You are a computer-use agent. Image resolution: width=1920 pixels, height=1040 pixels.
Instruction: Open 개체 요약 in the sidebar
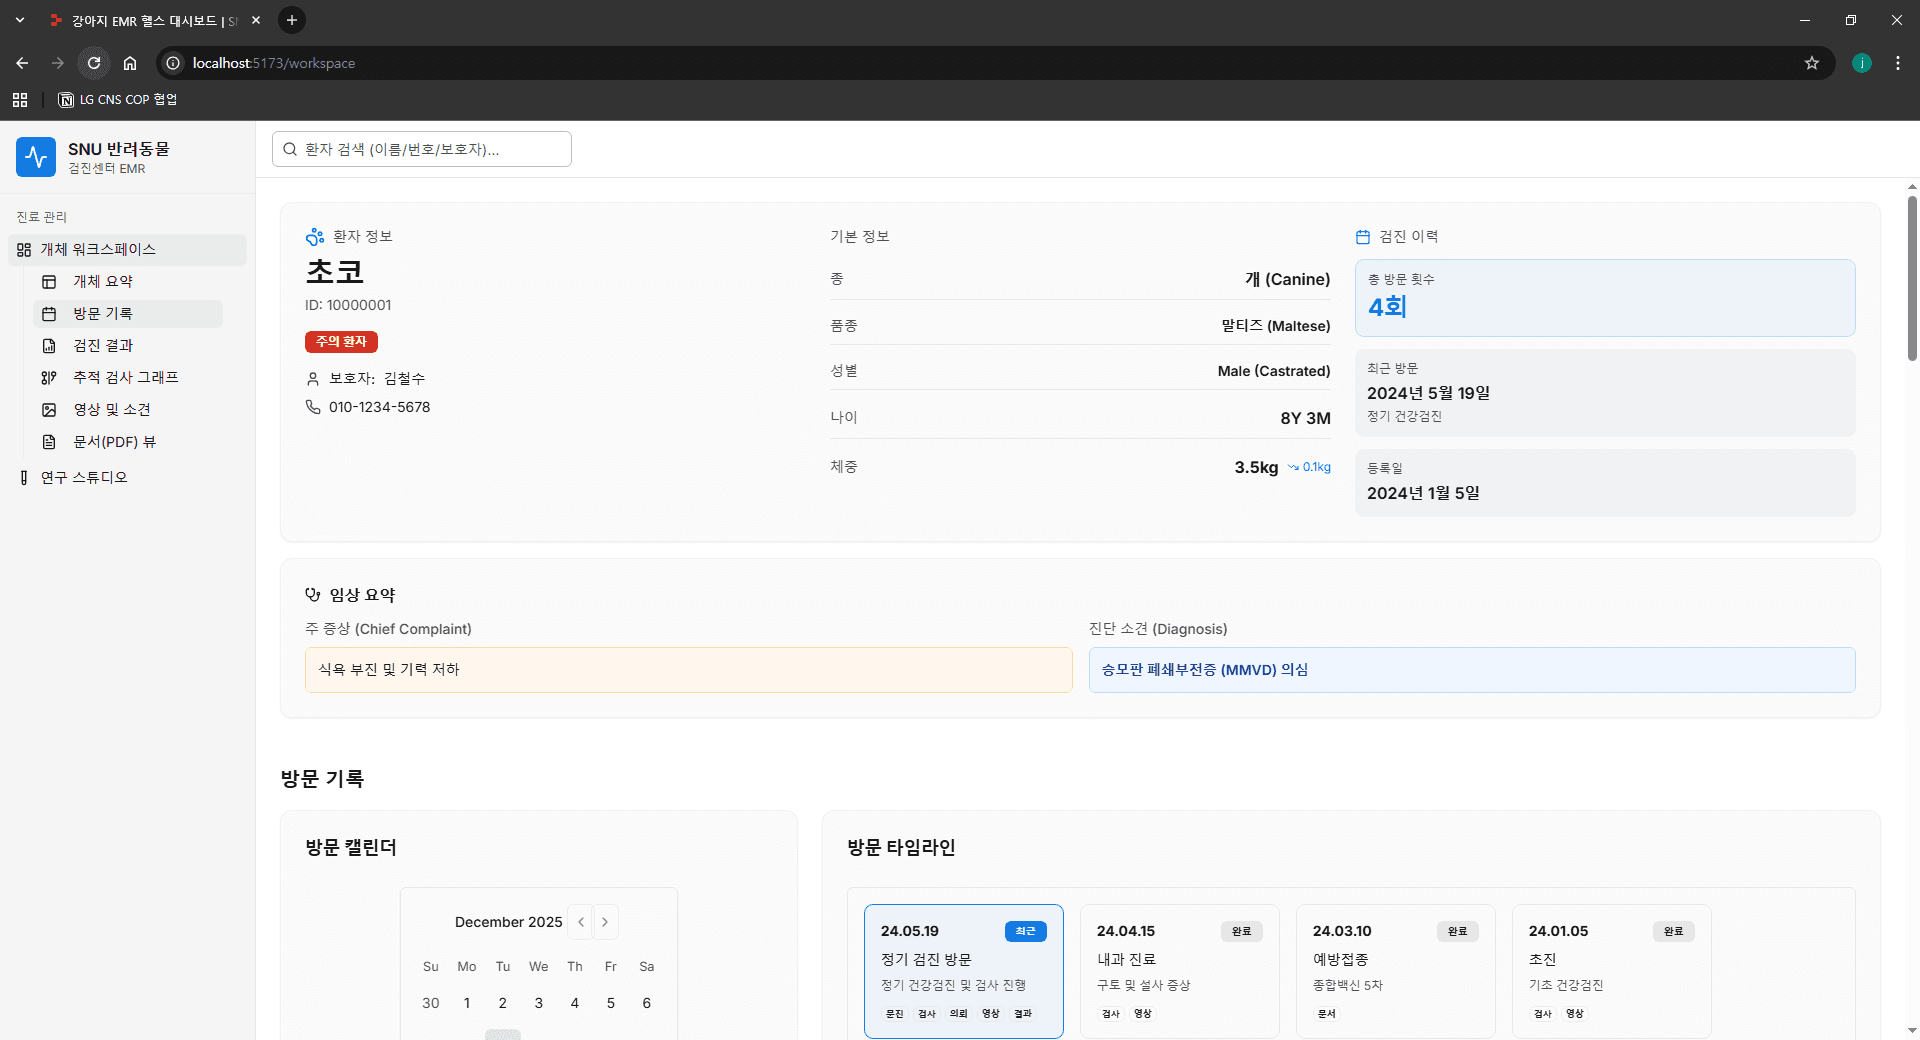[102, 282]
